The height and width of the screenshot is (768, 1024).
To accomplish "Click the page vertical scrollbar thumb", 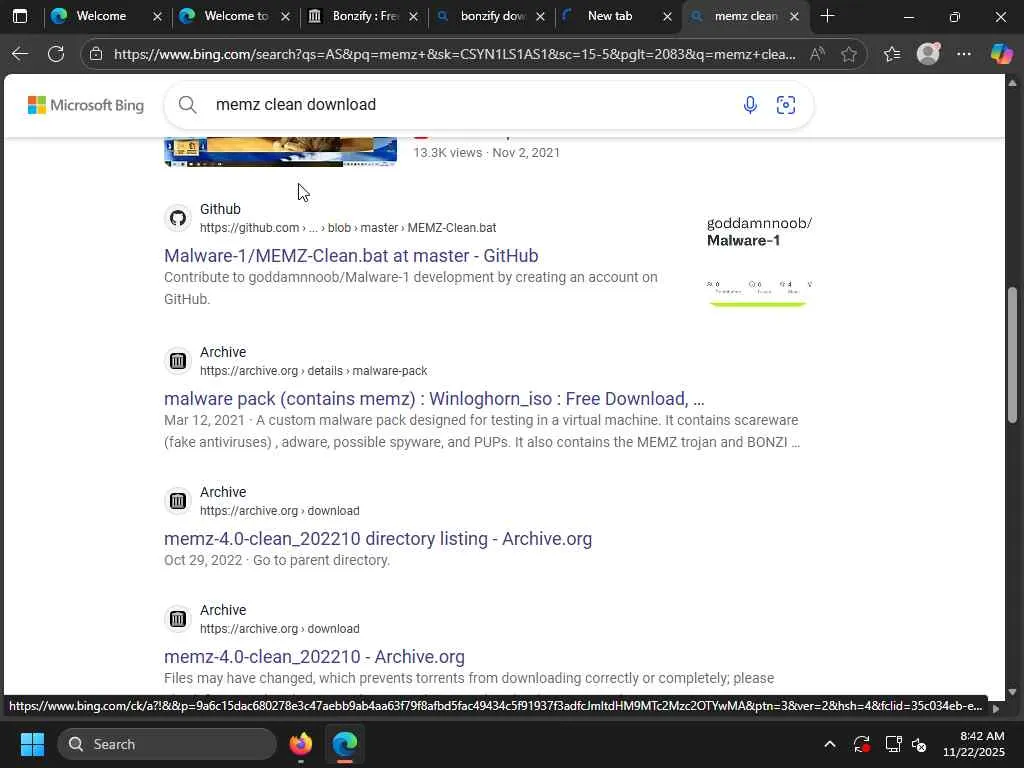I will click(1012, 355).
